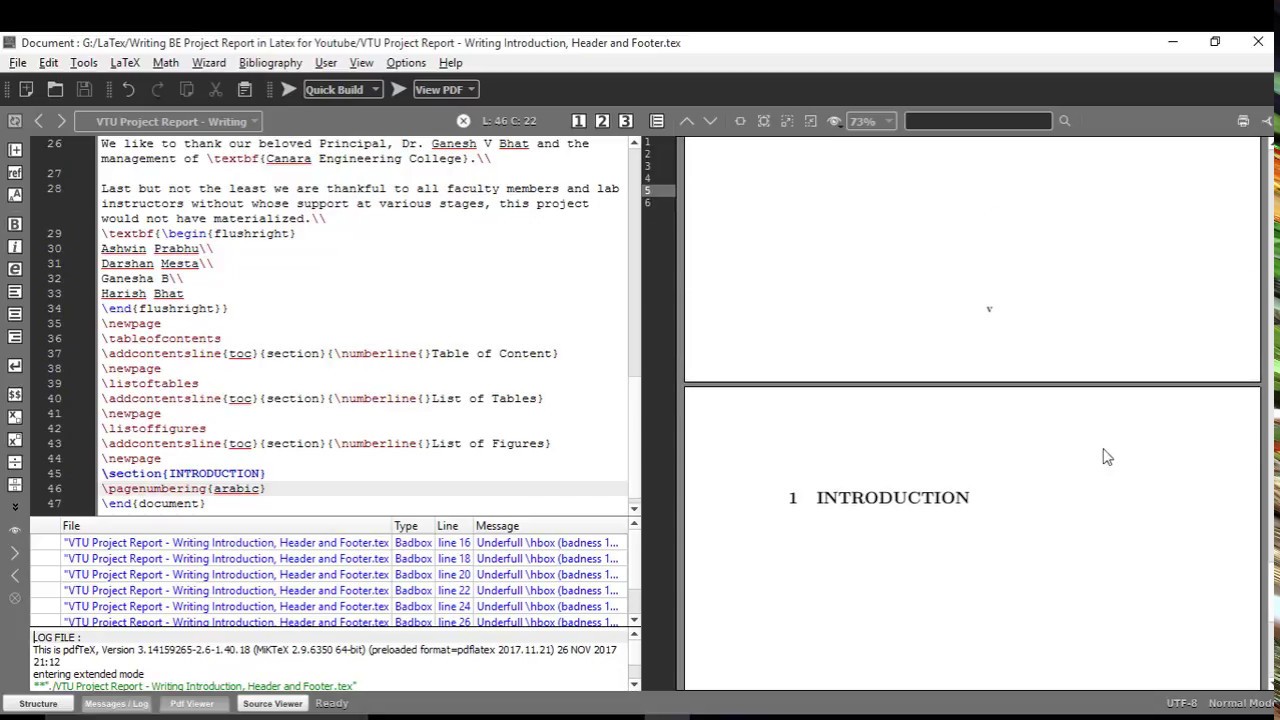This screenshot has width=1280, height=720.
Task: Open the Help menu
Action: pyautogui.click(x=450, y=63)
